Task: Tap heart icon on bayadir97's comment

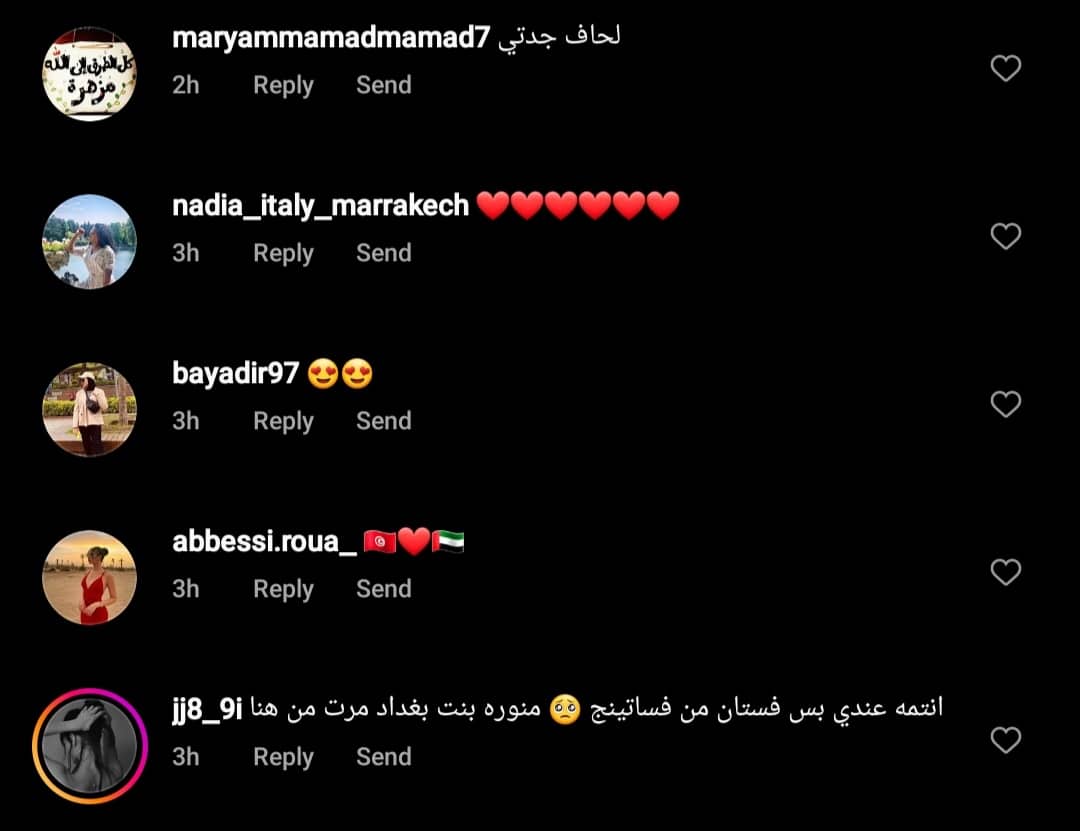Action: coord(1006,404)
